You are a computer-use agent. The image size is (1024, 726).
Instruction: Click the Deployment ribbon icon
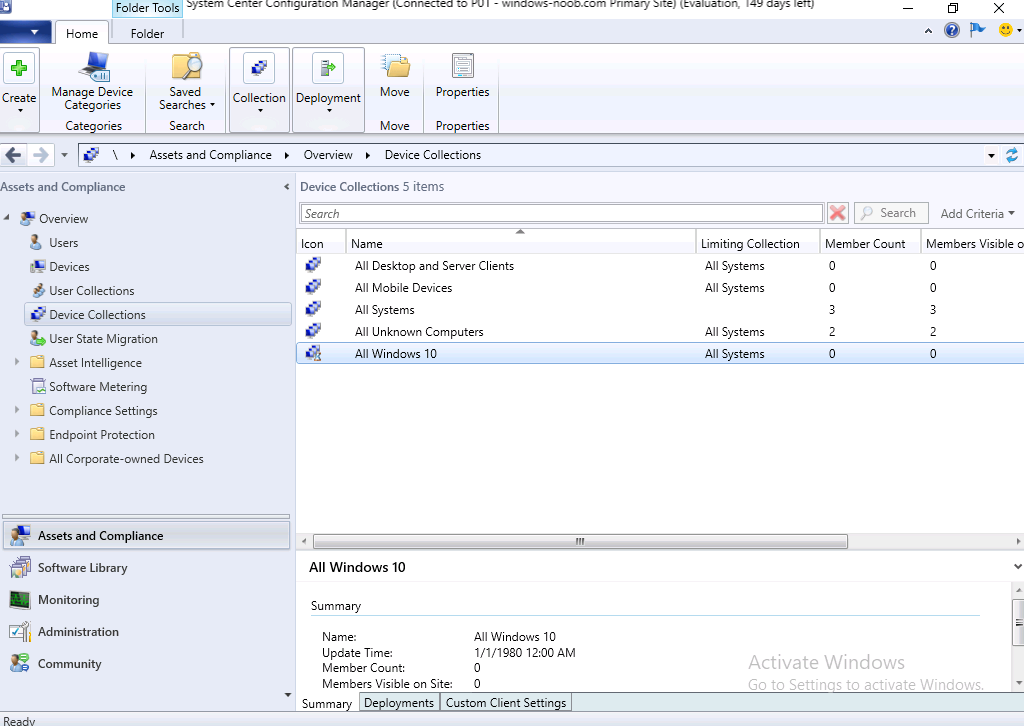328,68
